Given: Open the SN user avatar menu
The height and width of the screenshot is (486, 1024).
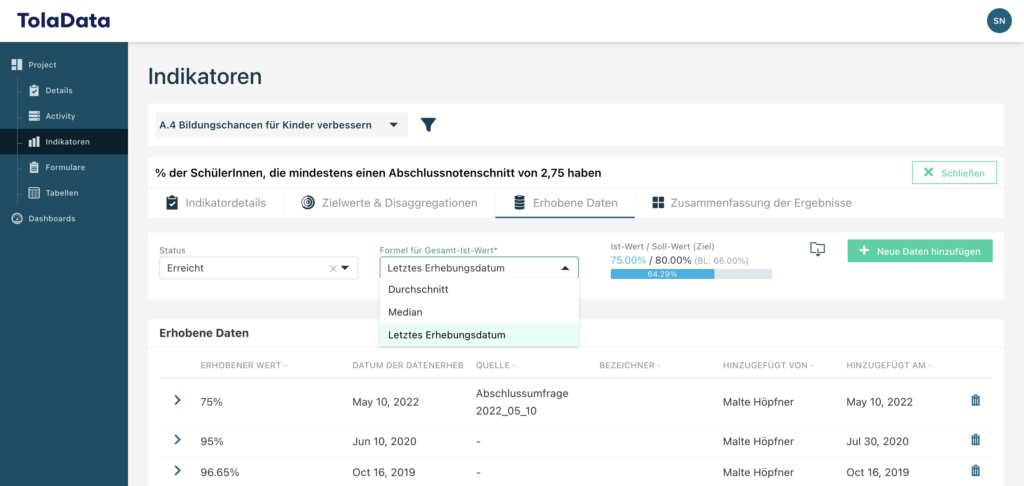Looking at the screenshot, I should [x=999, y=21].
